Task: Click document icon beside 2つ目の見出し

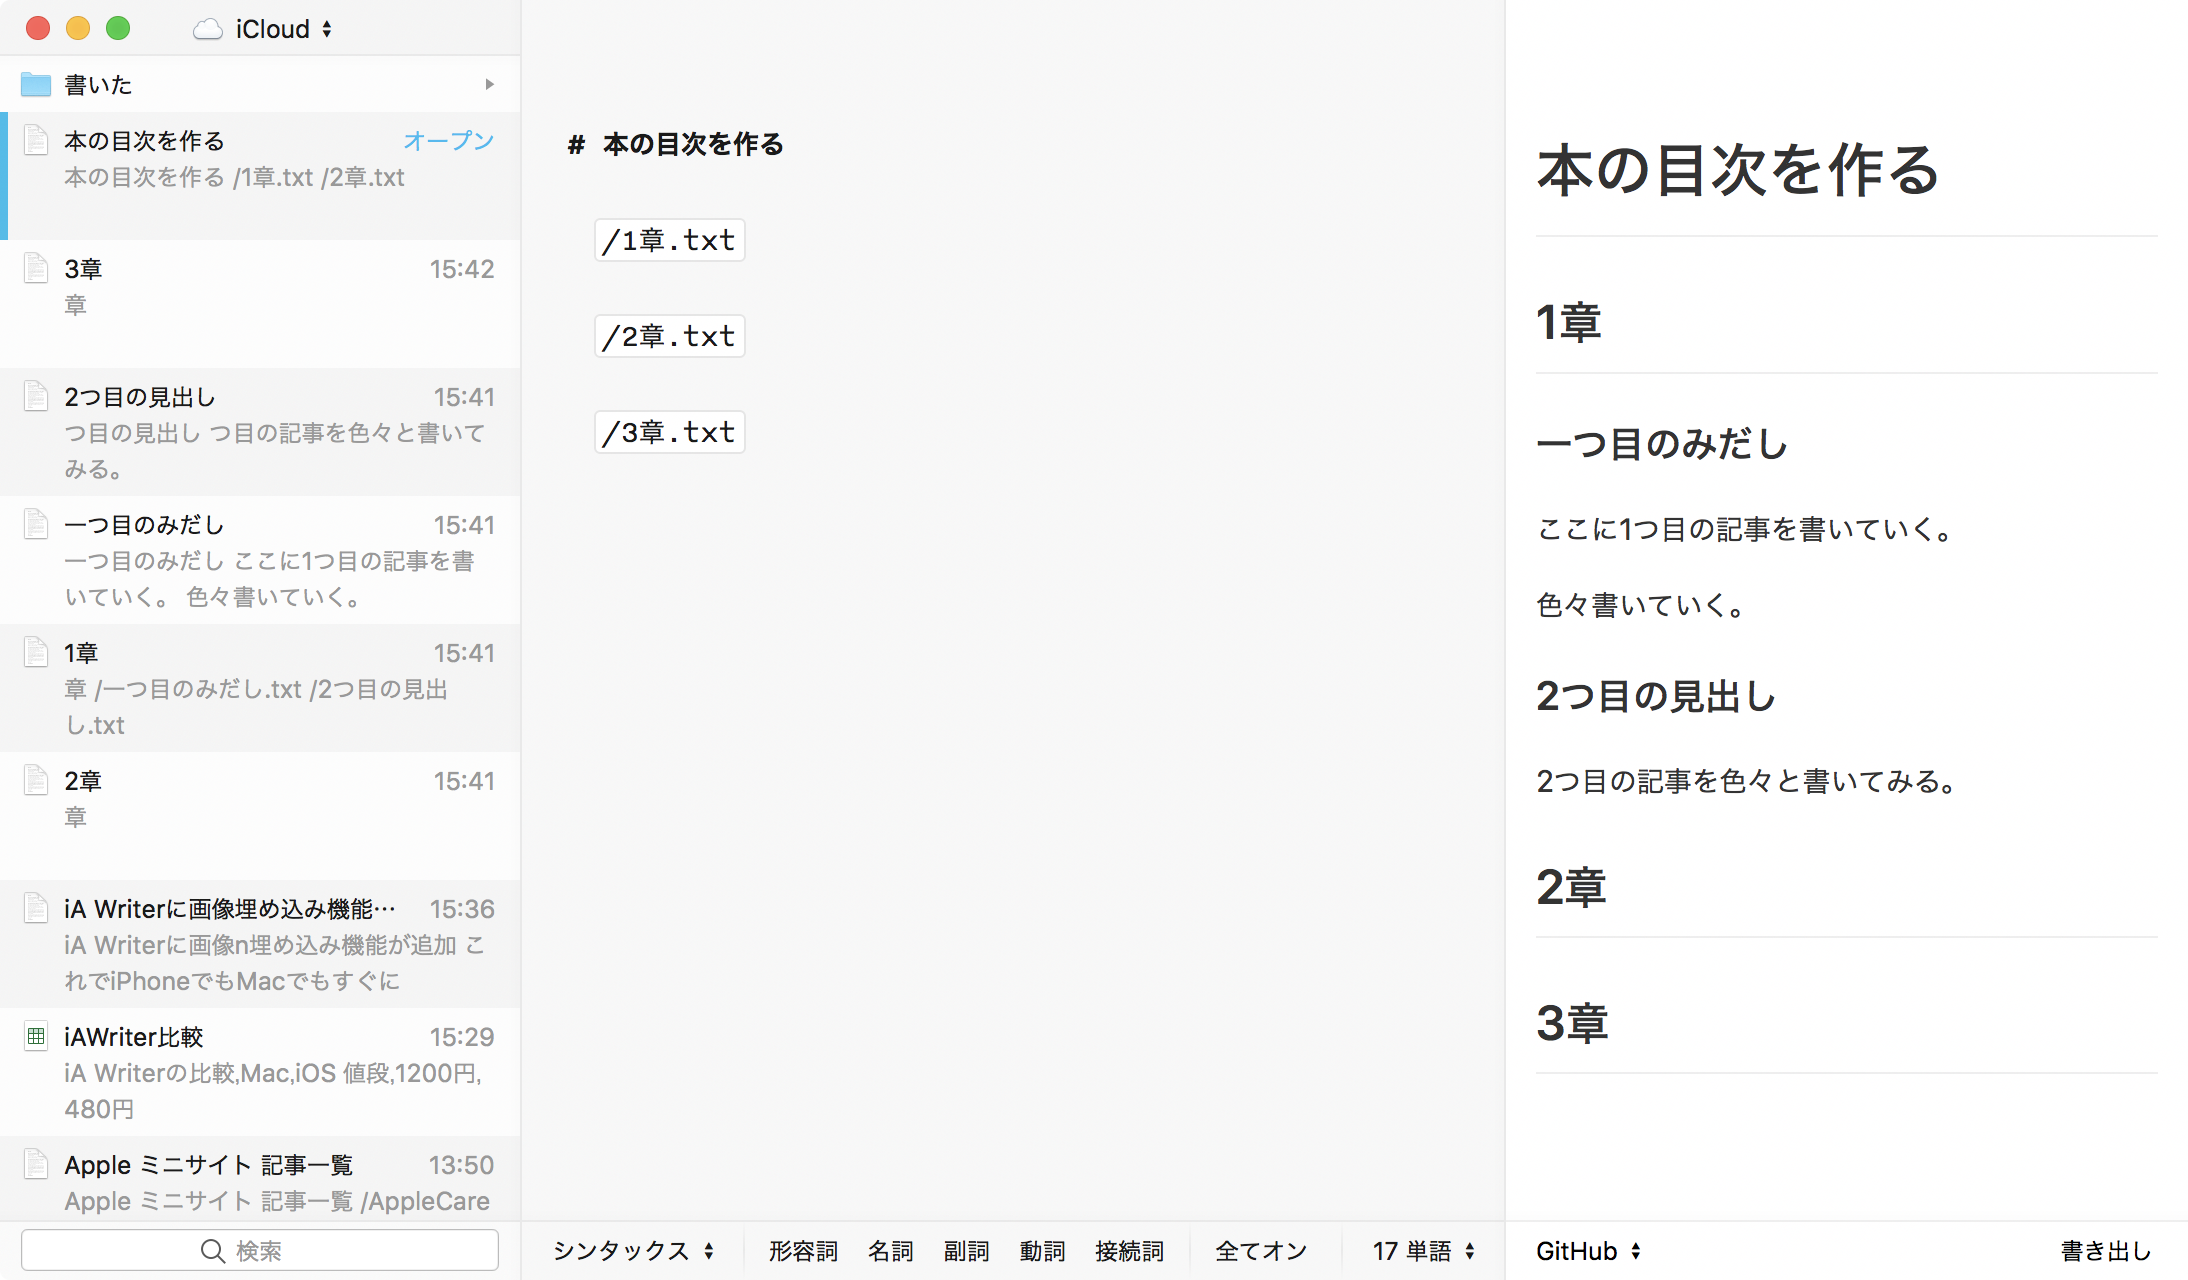Action: tap(36, 396)
